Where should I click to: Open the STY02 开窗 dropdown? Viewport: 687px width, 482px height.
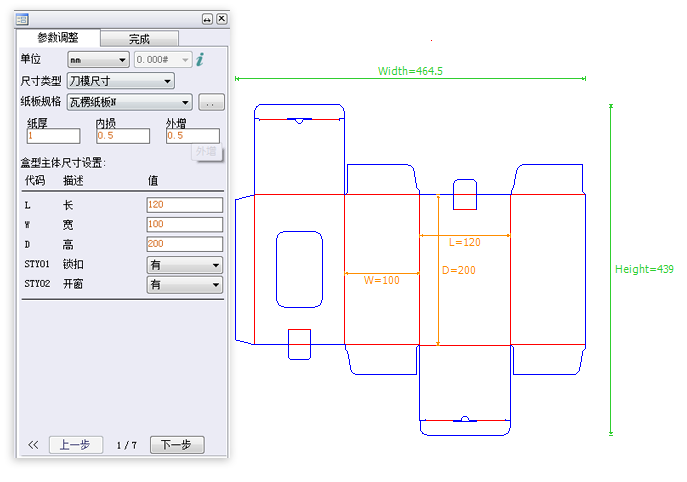(x=184, y=284)
